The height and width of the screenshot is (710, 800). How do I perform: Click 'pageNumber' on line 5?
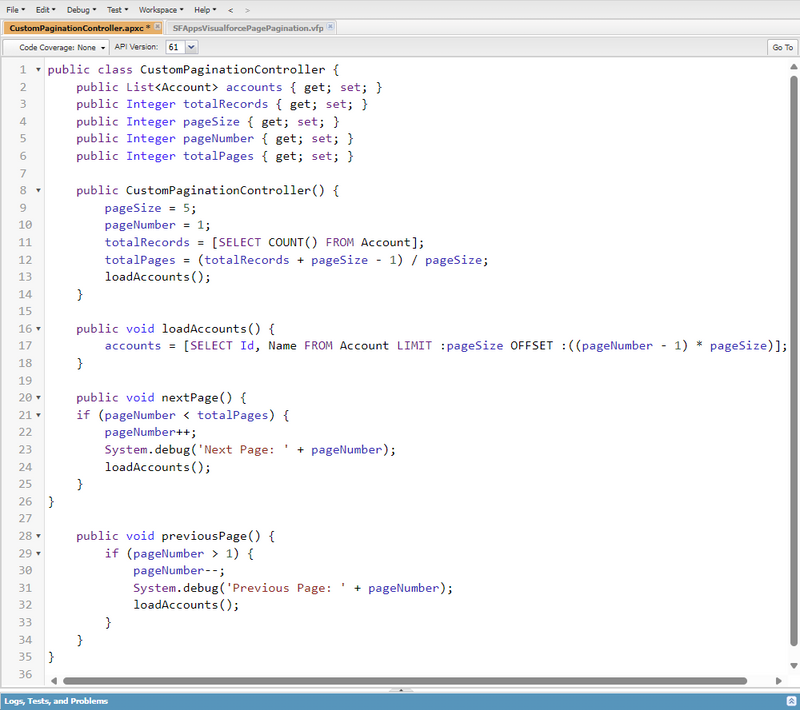pyautogui.click(x=218, y=138)
